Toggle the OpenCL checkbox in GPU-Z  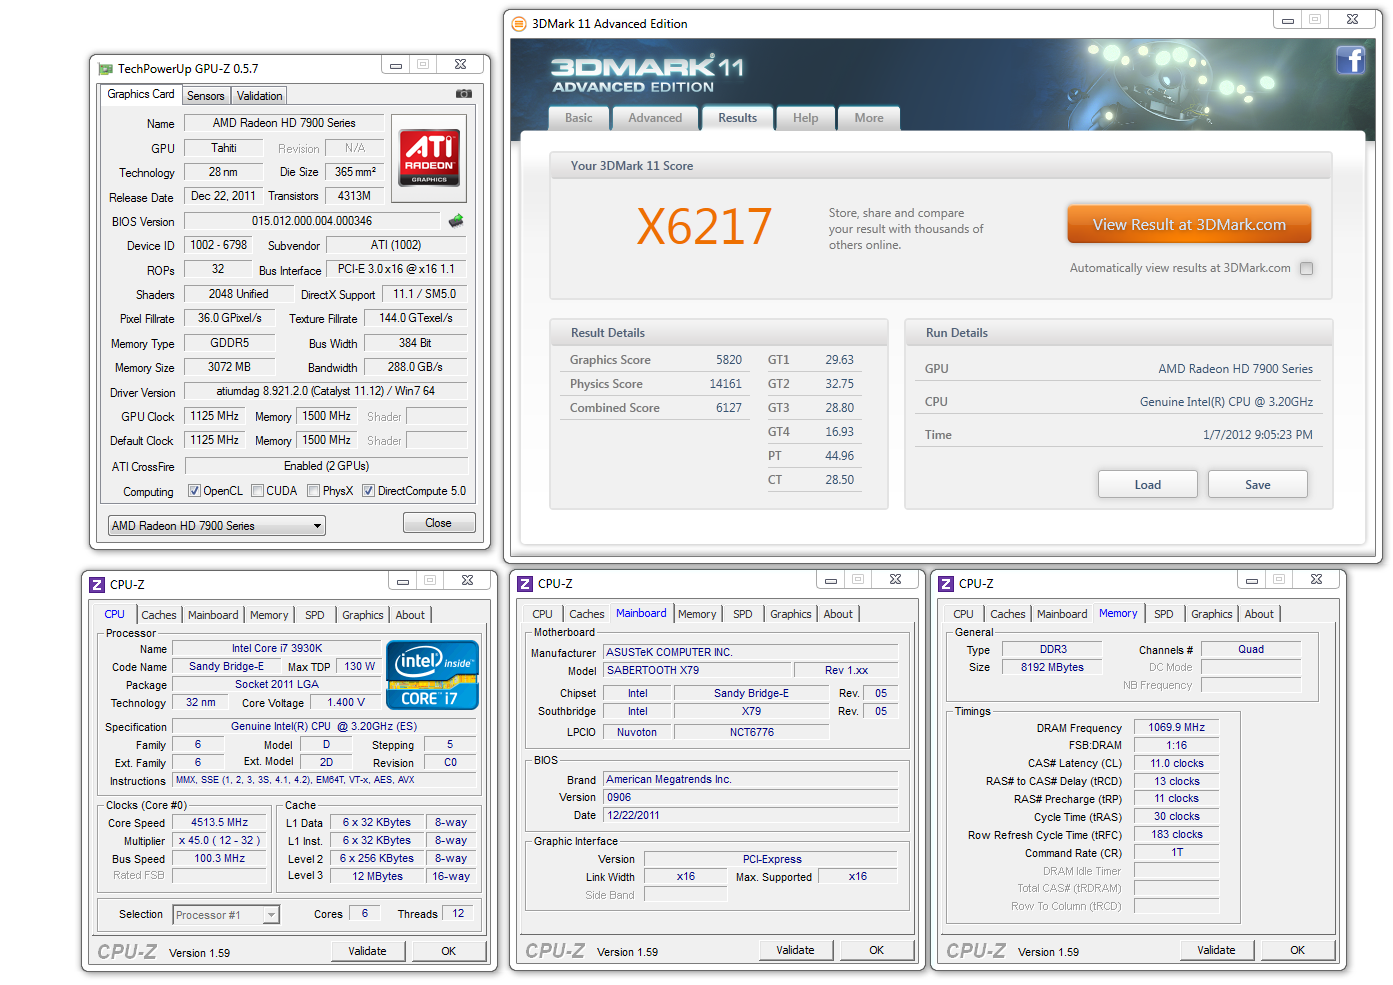coord(195,491)
